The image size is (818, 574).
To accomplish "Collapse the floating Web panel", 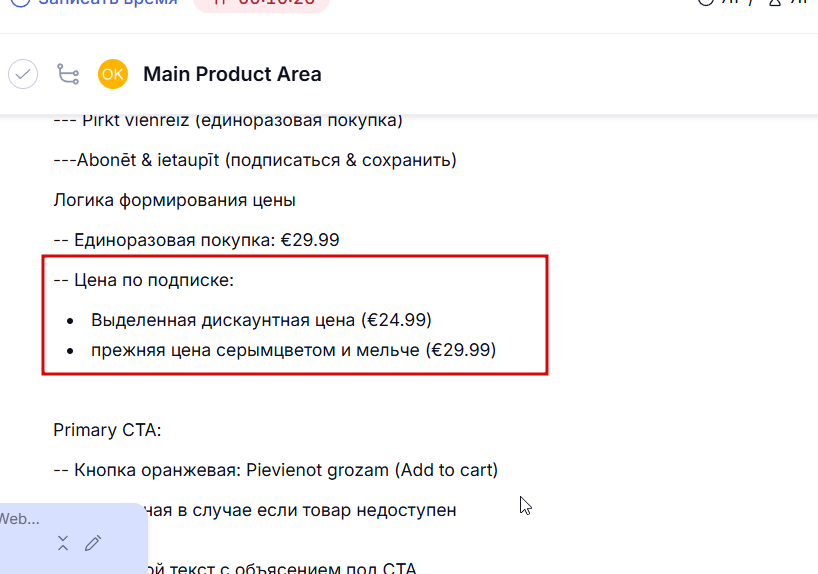I will [x=63, y=543].
